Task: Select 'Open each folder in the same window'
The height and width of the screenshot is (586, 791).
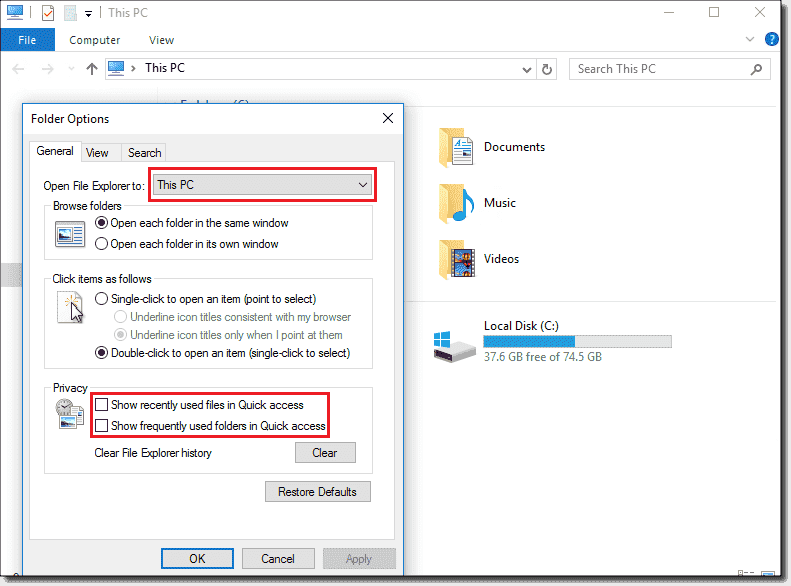Action: click(192, 223)
